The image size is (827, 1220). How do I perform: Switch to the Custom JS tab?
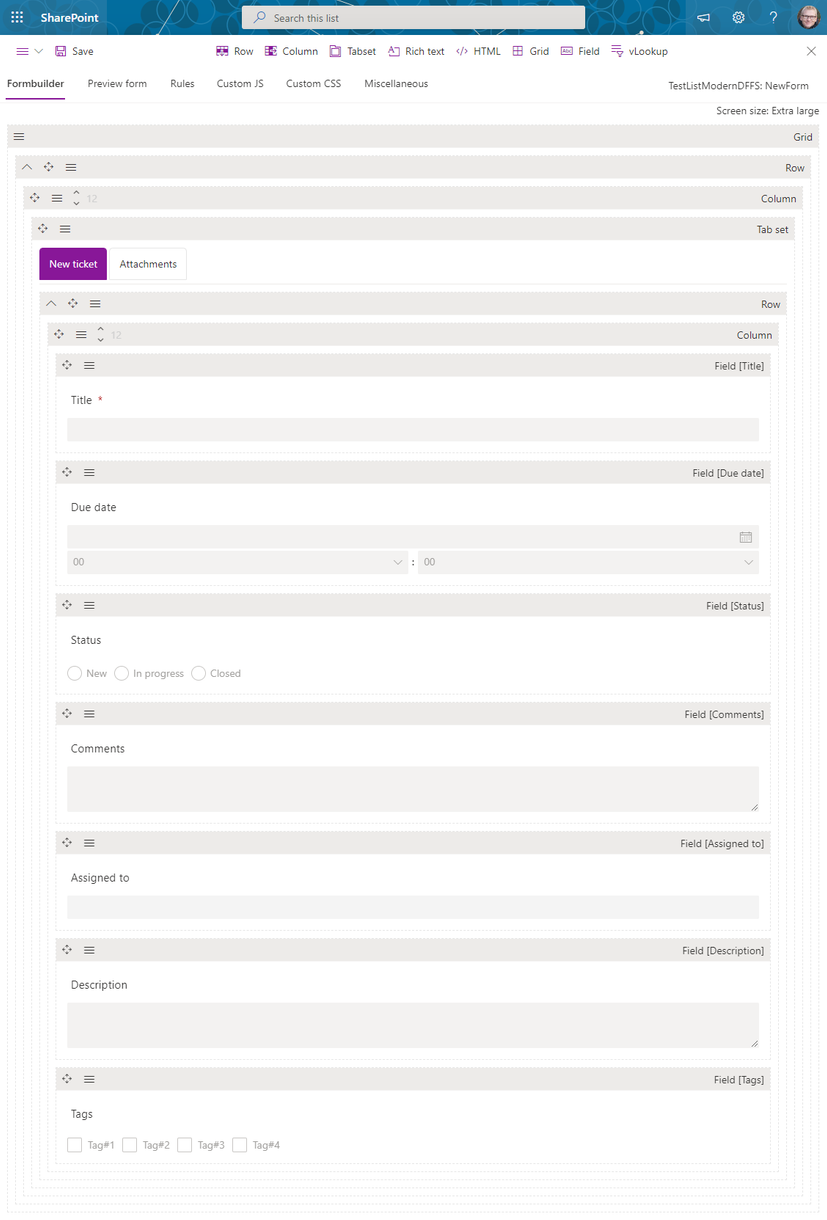click(240, 84)
